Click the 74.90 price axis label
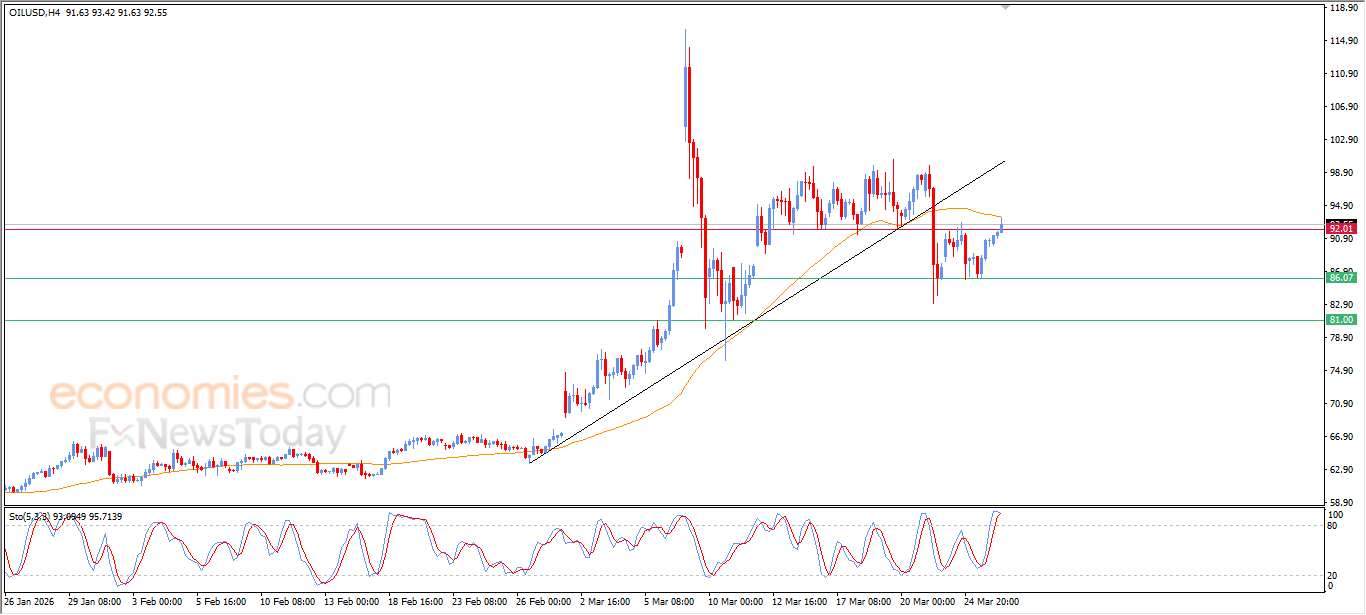This screenshot has width=1366, height=615. pos(1342,371)
